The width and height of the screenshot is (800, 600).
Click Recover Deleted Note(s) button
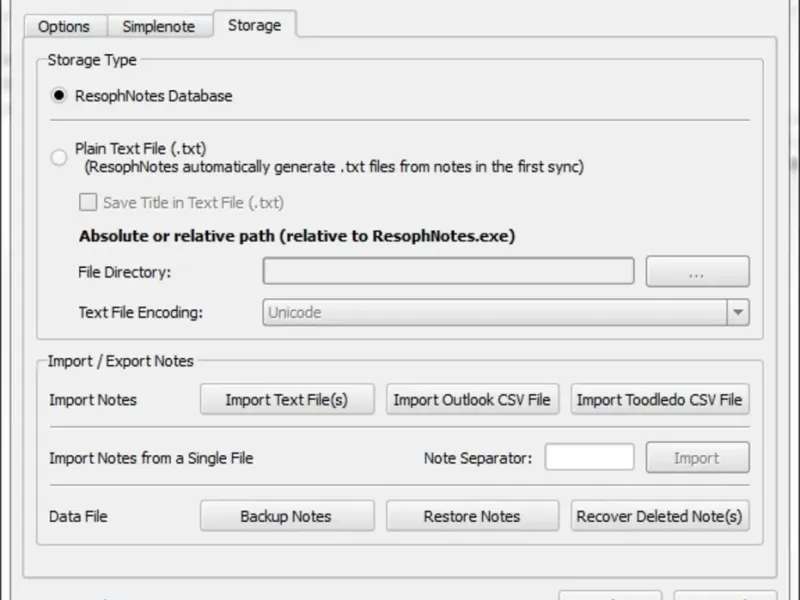coord(660,516)
